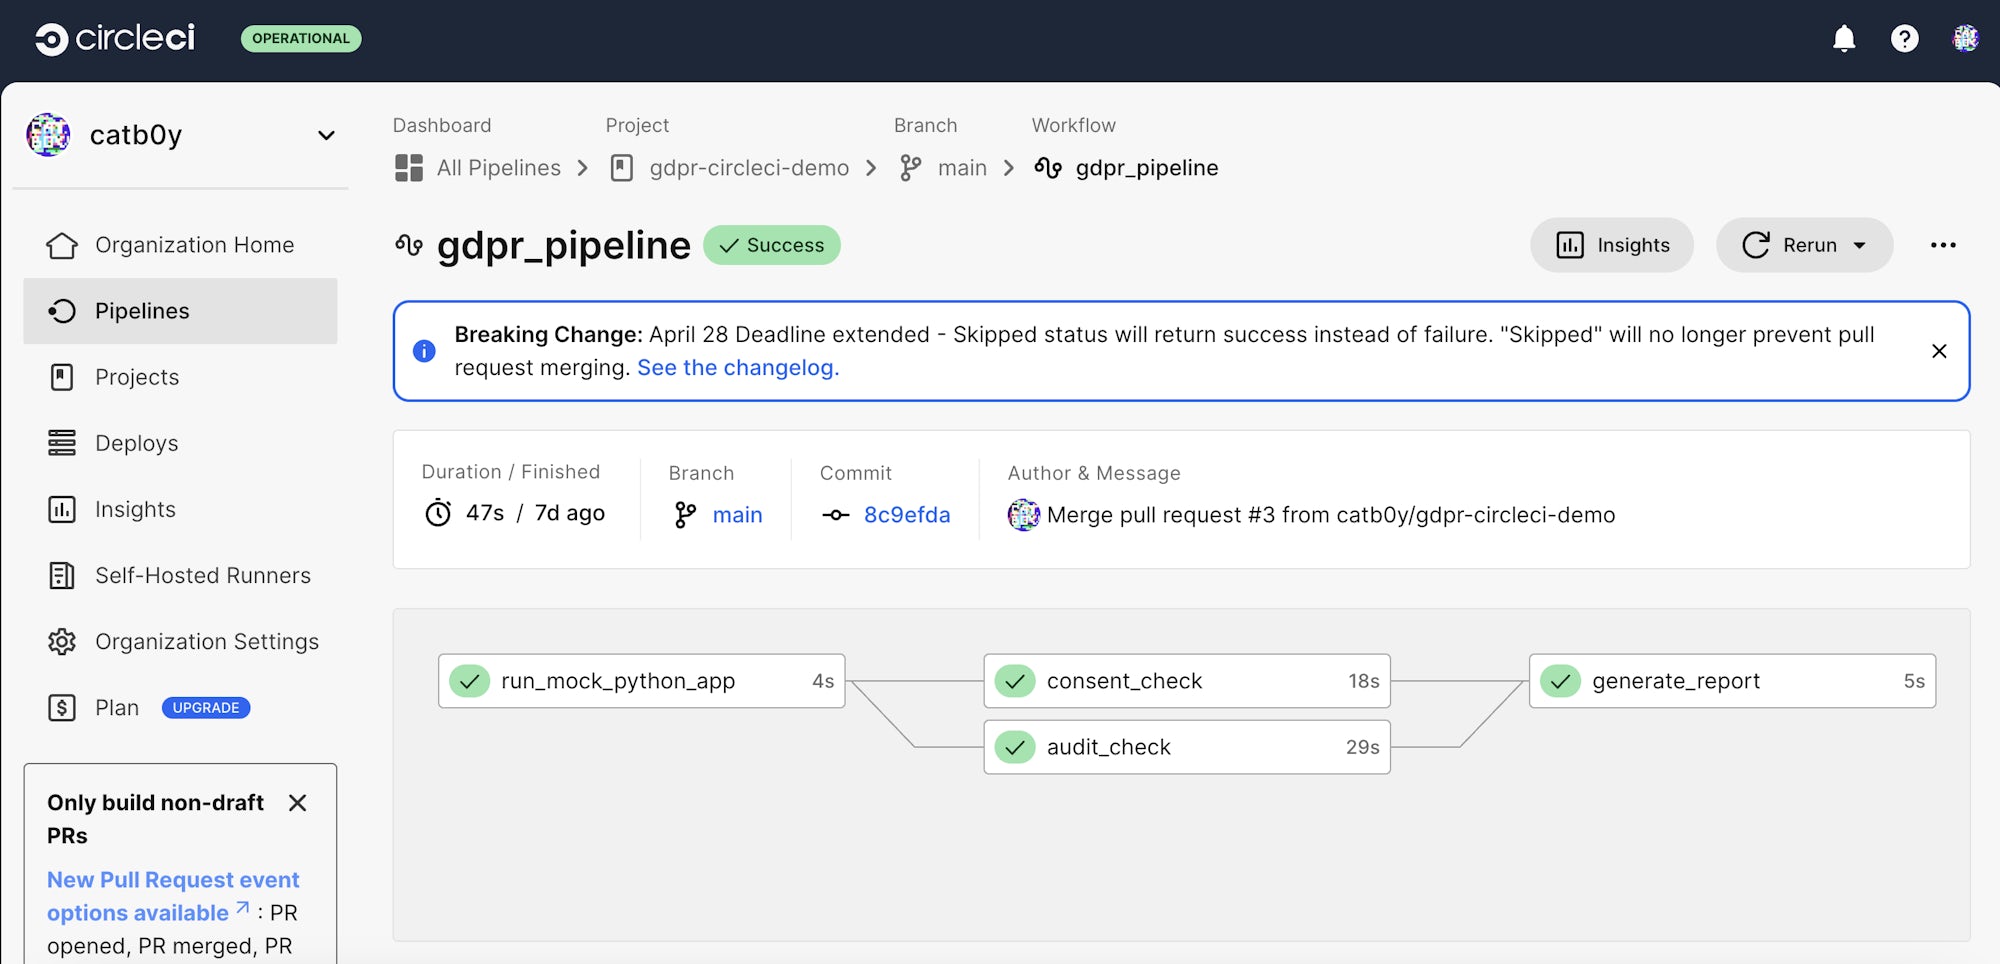Open Self-Hosted Runners via its sidebar icon
The height and width of the screenshot is (964, 2000).
pos(62,575)
